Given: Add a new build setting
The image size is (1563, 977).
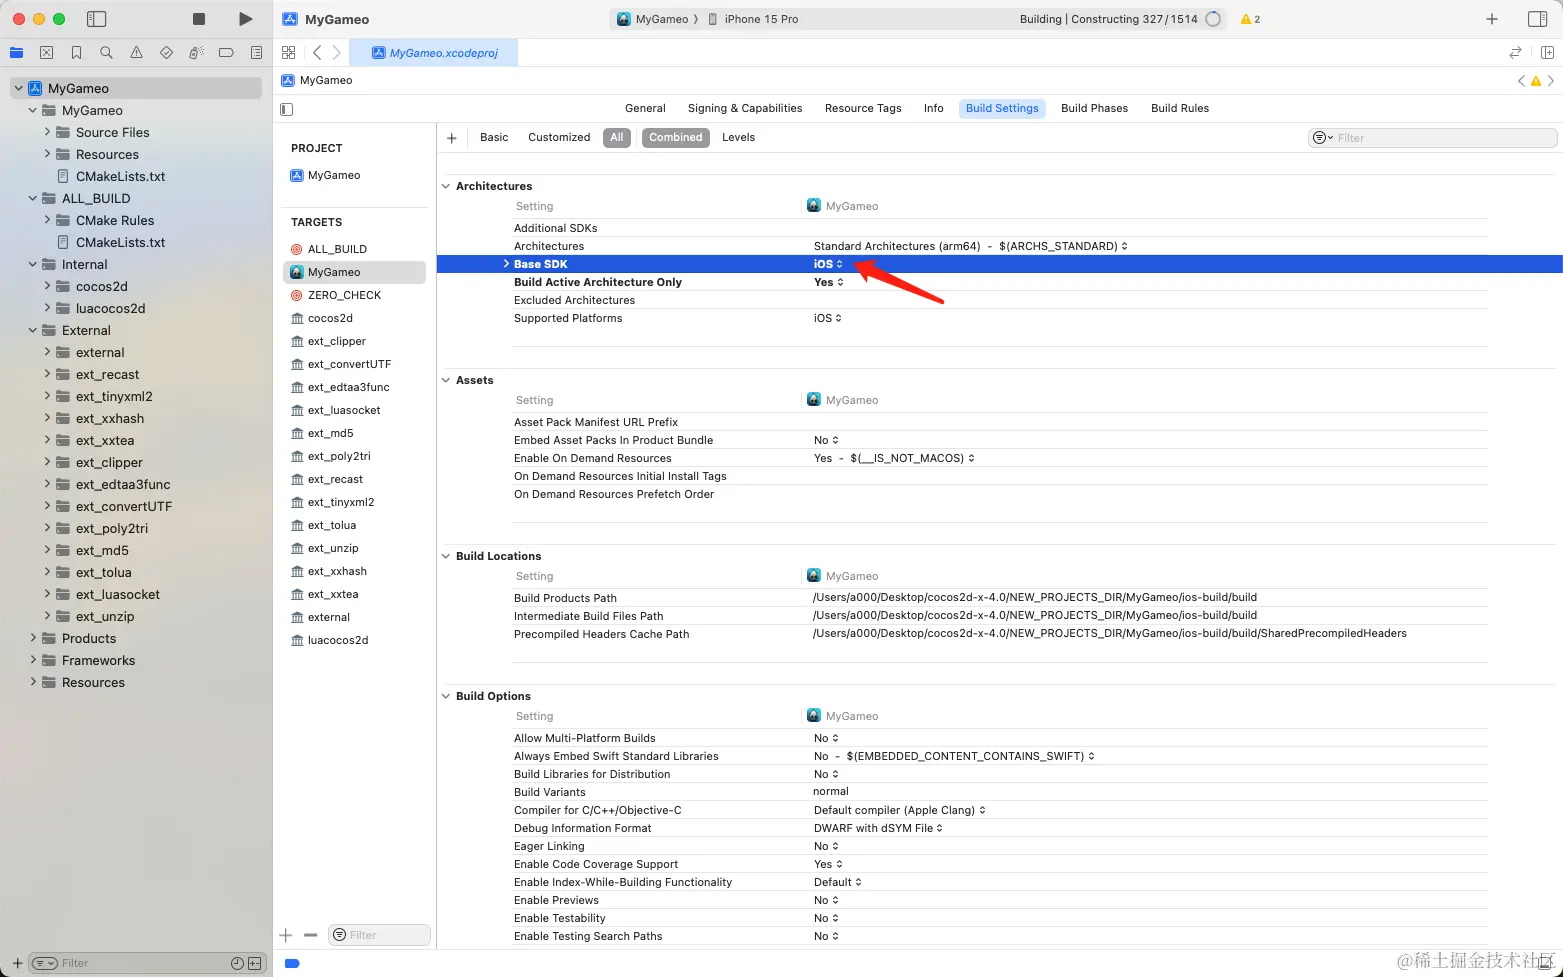Looking at the screenshot, I should (452, 138).
